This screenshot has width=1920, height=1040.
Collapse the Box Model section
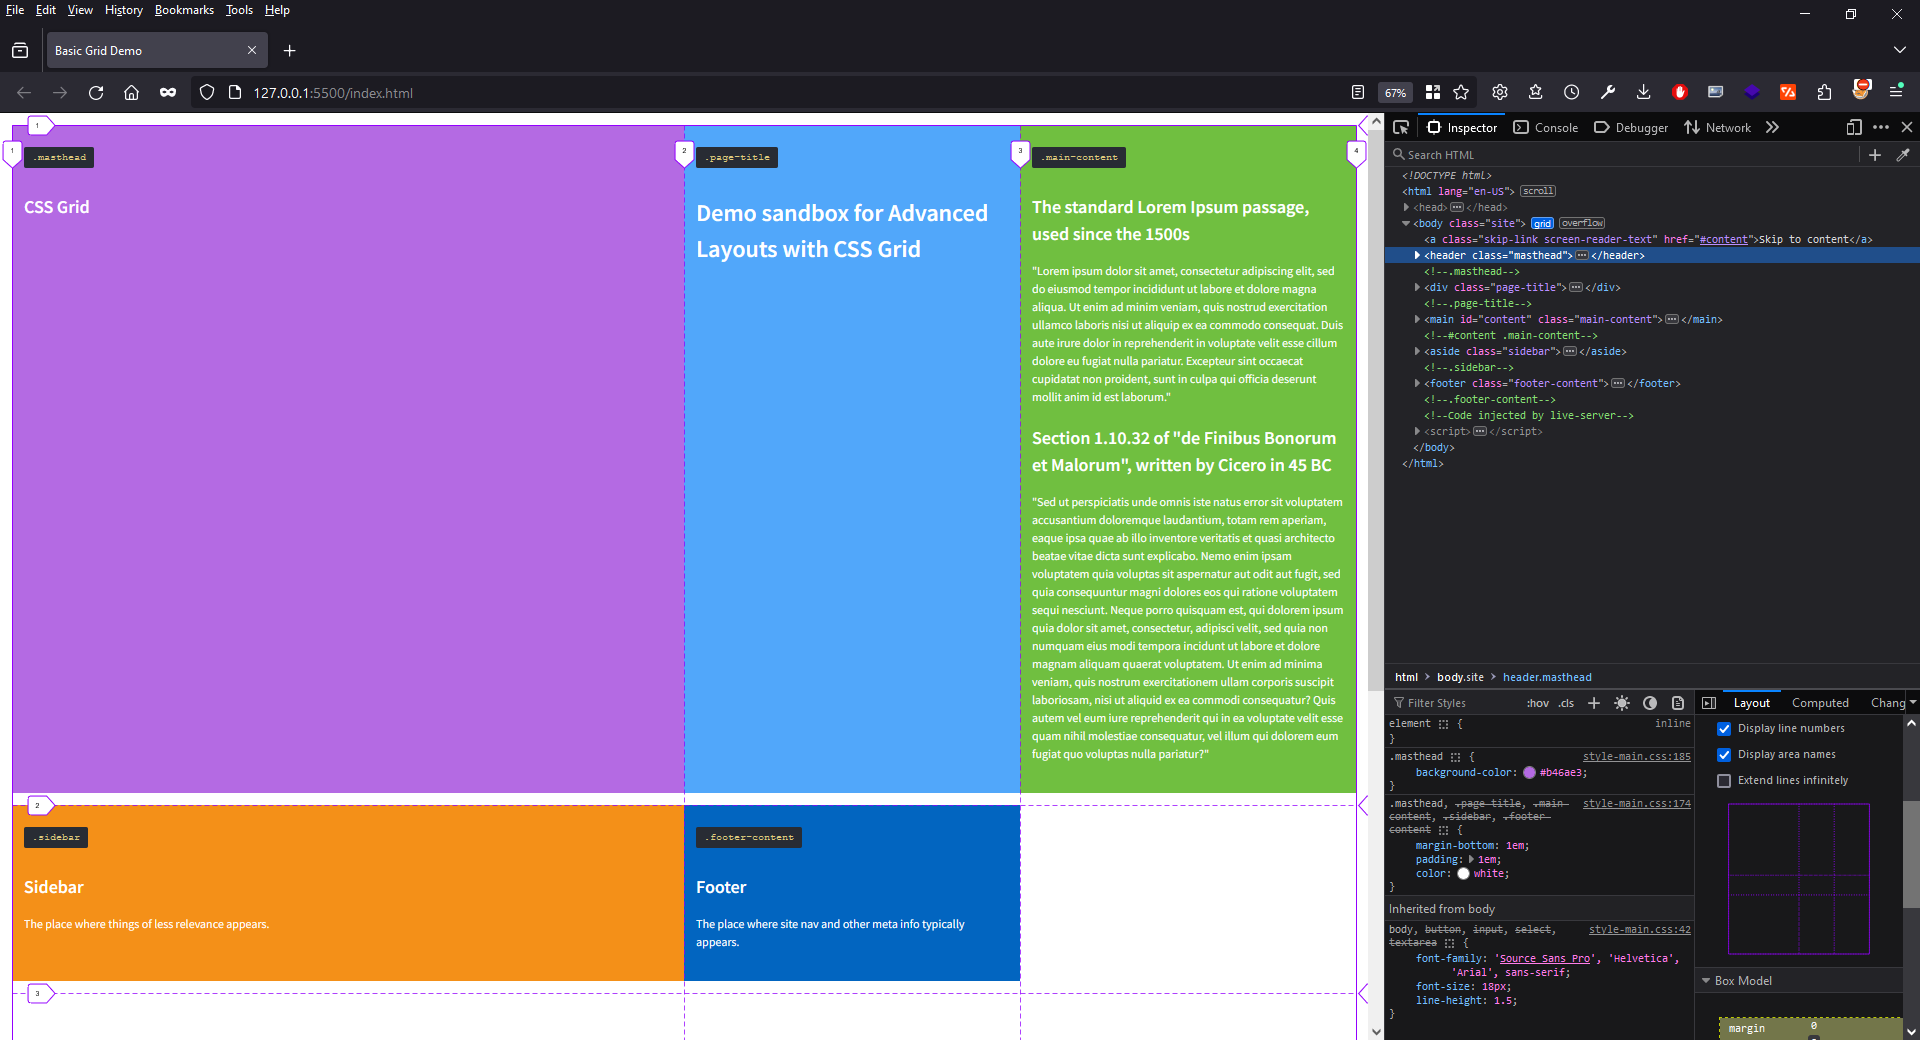(1706, 981)
